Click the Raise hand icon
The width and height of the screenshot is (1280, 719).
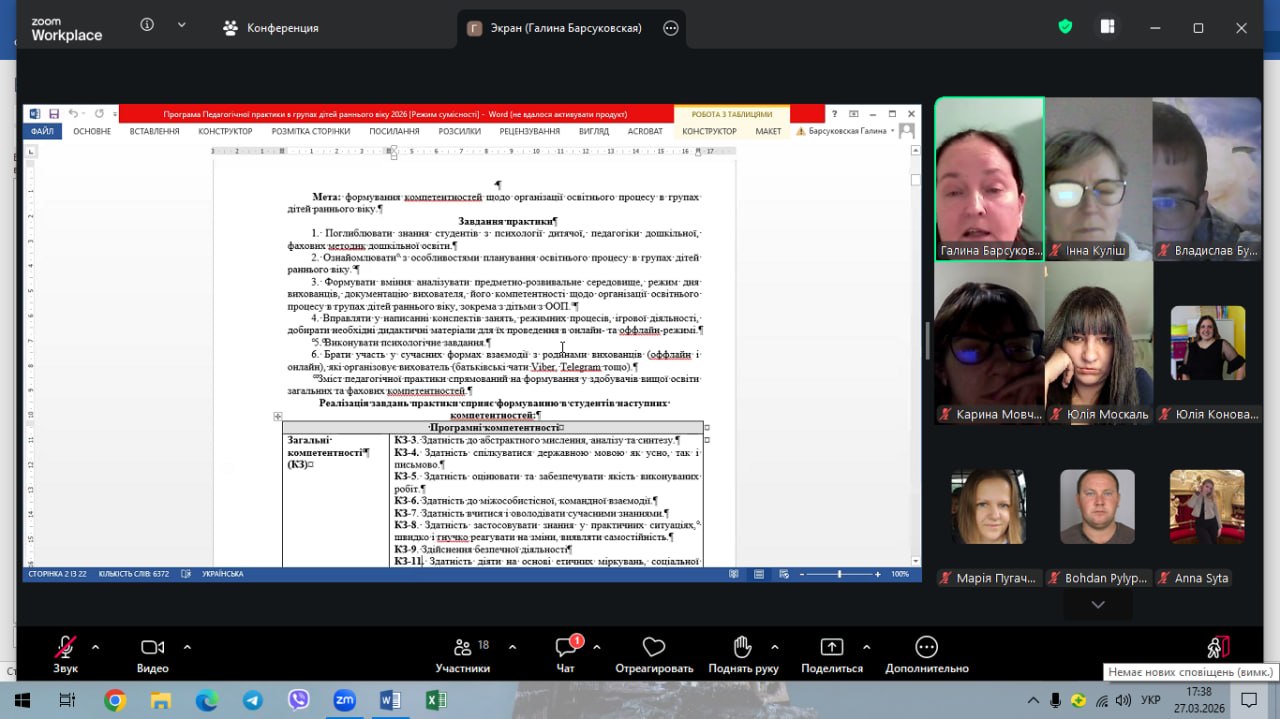742,648
